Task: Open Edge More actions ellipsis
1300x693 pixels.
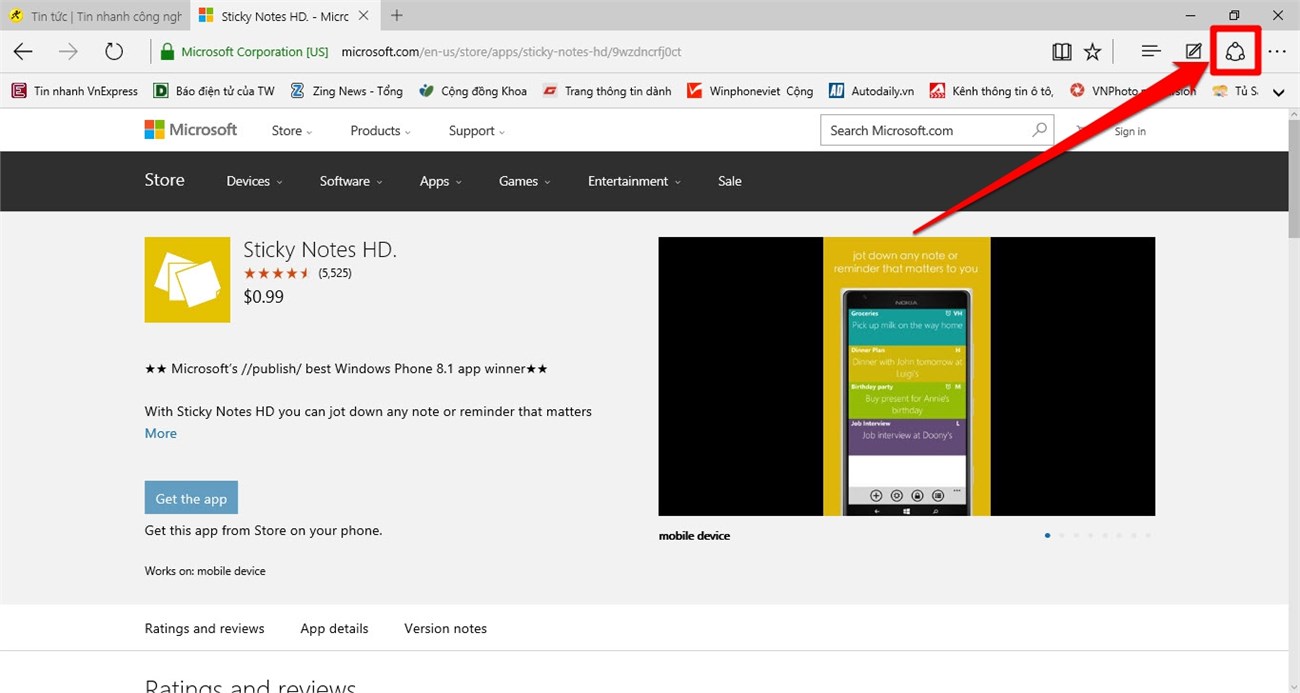Action: point(1277,52)
